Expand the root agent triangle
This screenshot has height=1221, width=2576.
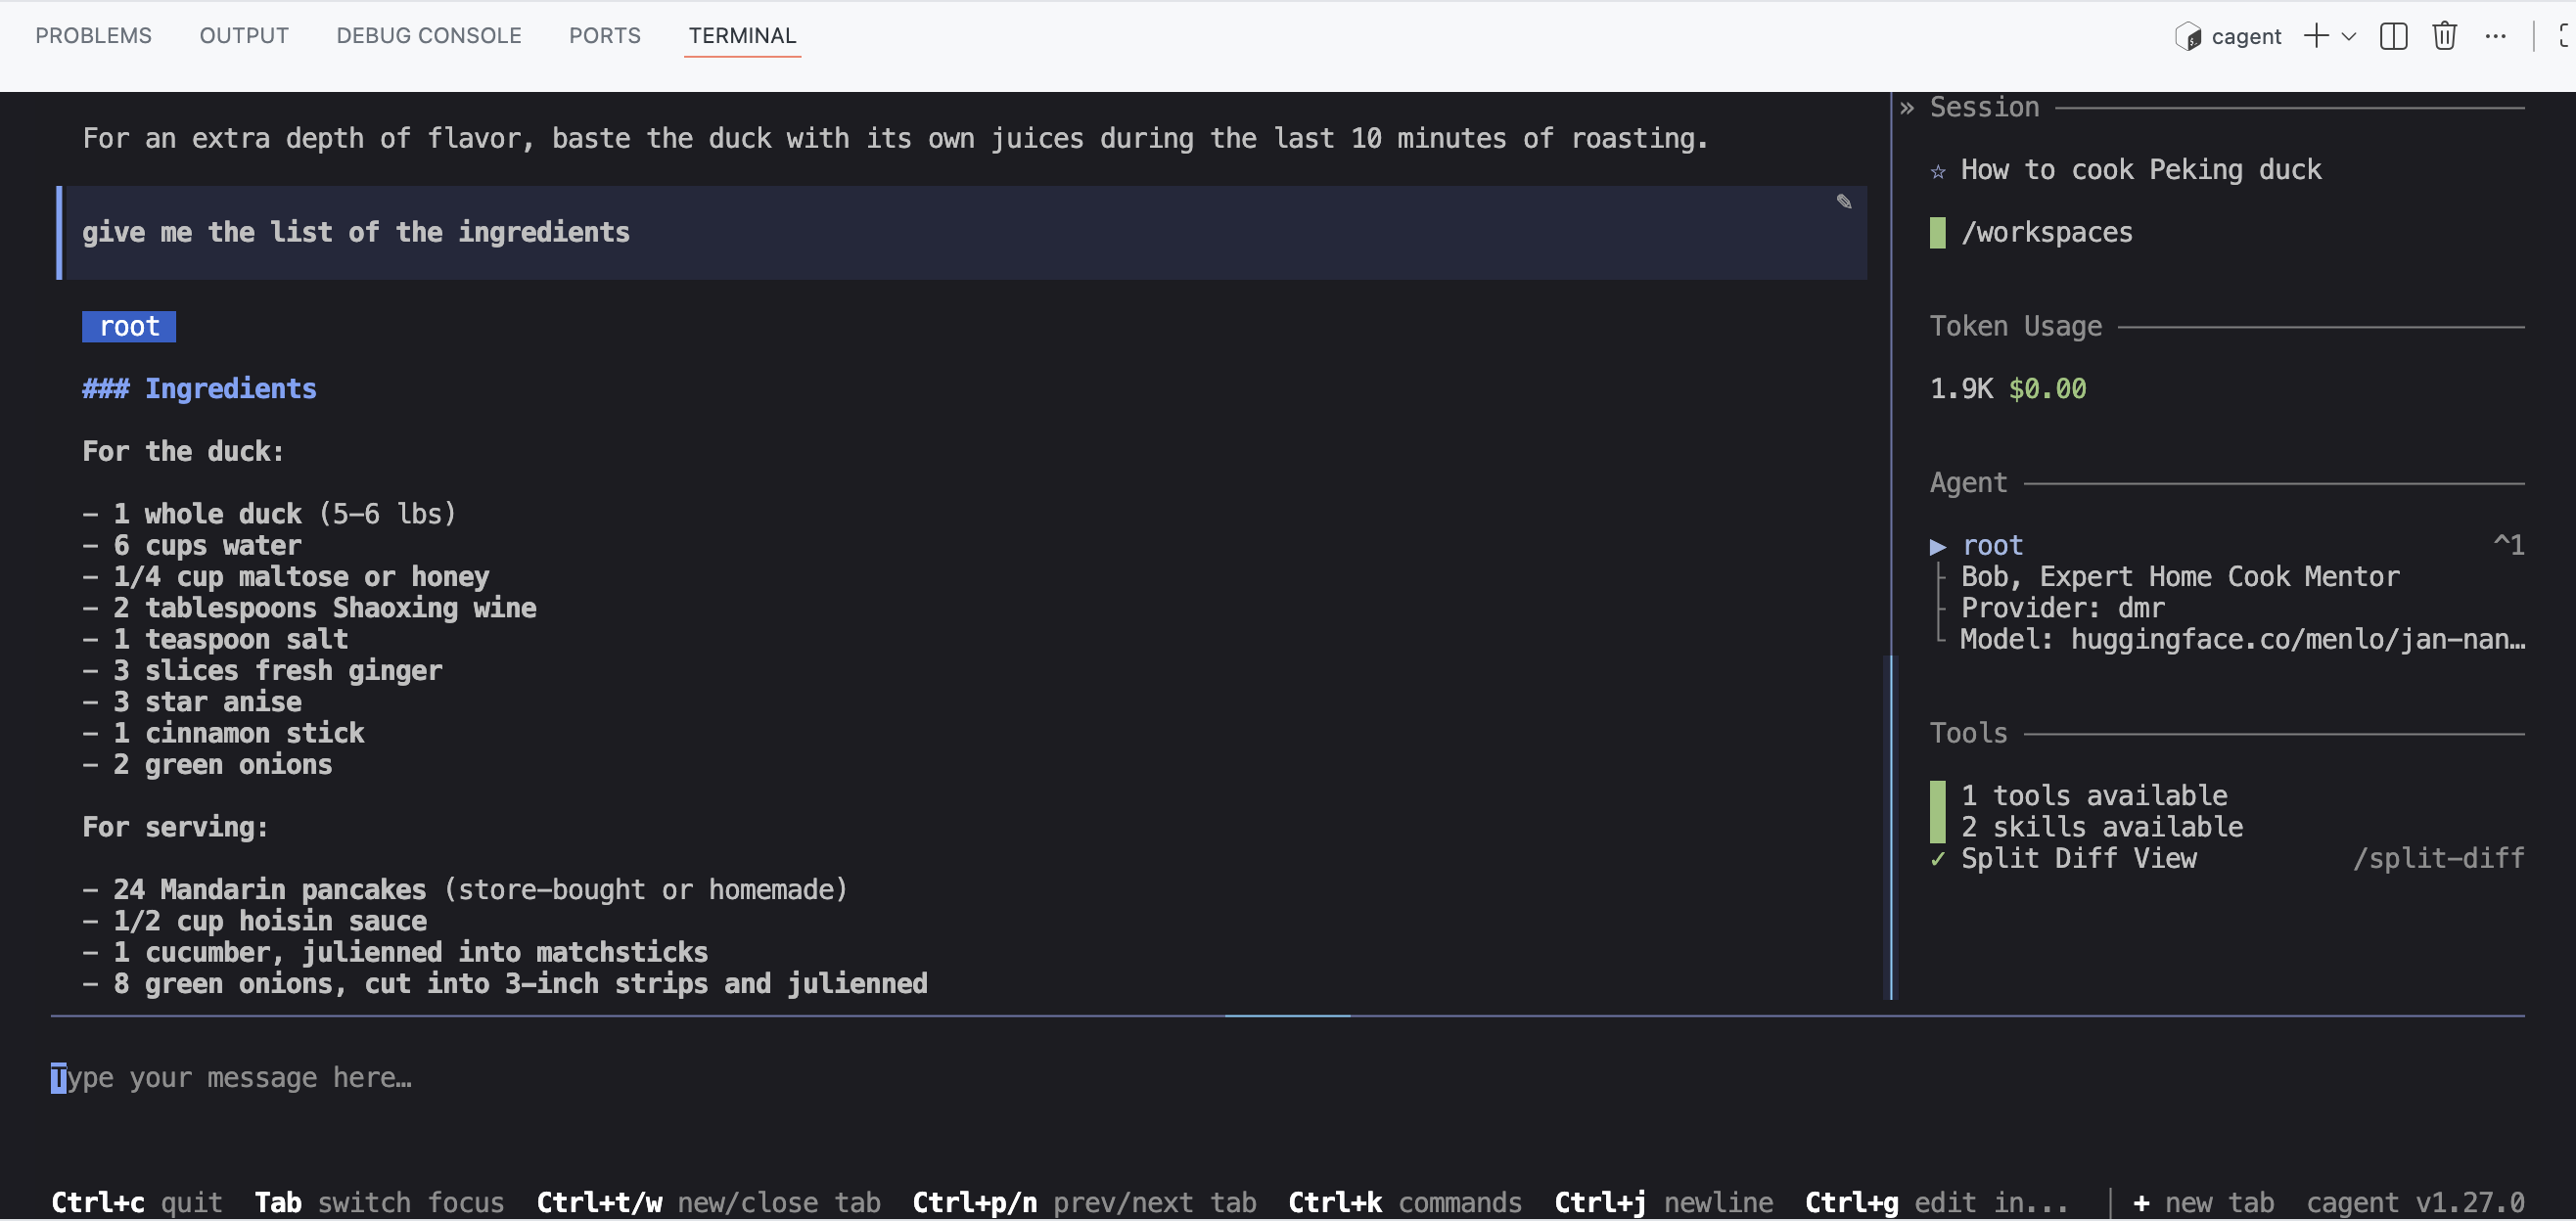point(1937,546)
